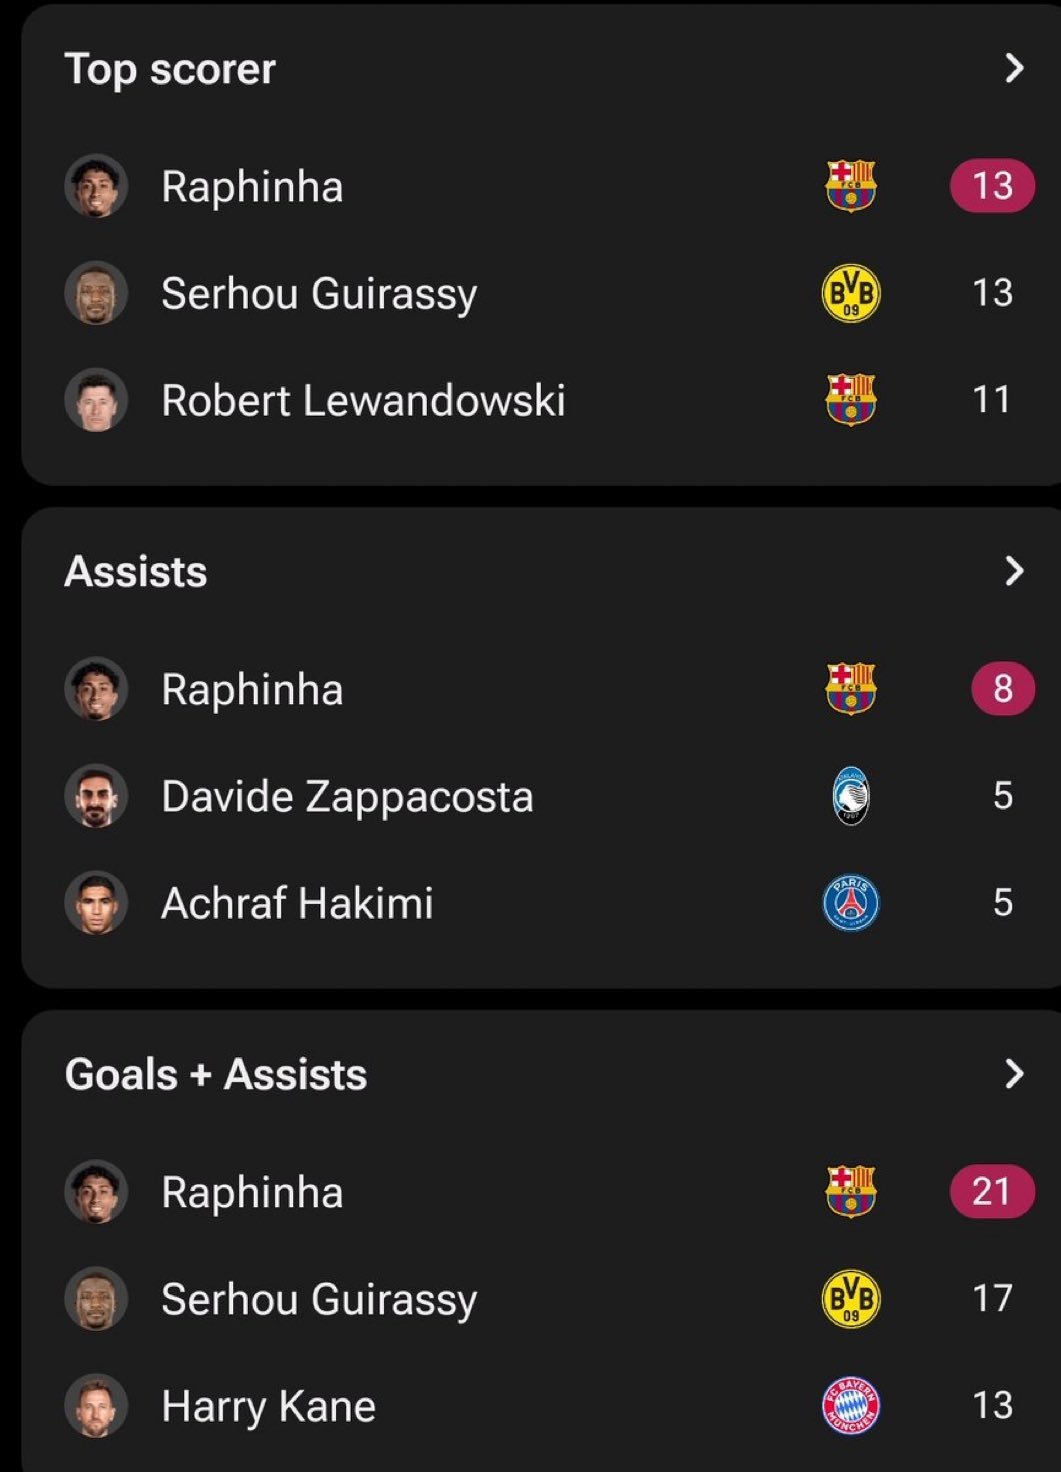Viewport: 1061px width, 1472px height.
Task: Open the Assists heading
Action: tap(136, 572)
